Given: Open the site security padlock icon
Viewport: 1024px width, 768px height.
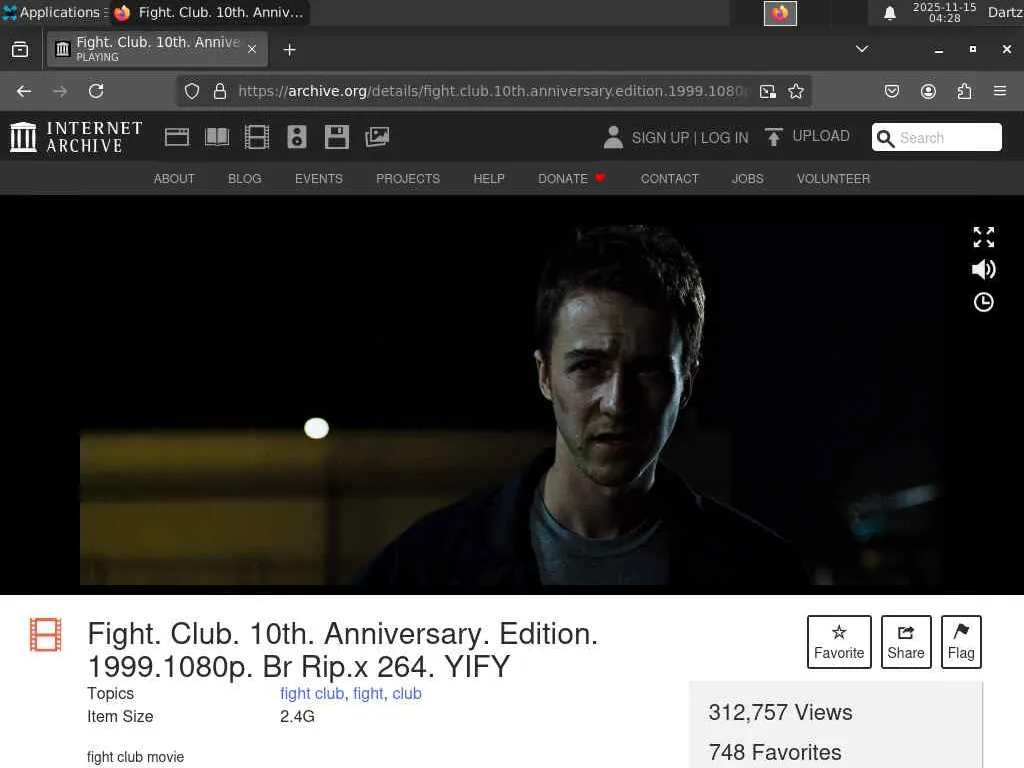Looking at the screenshot, I should click(x=220, y=91).
